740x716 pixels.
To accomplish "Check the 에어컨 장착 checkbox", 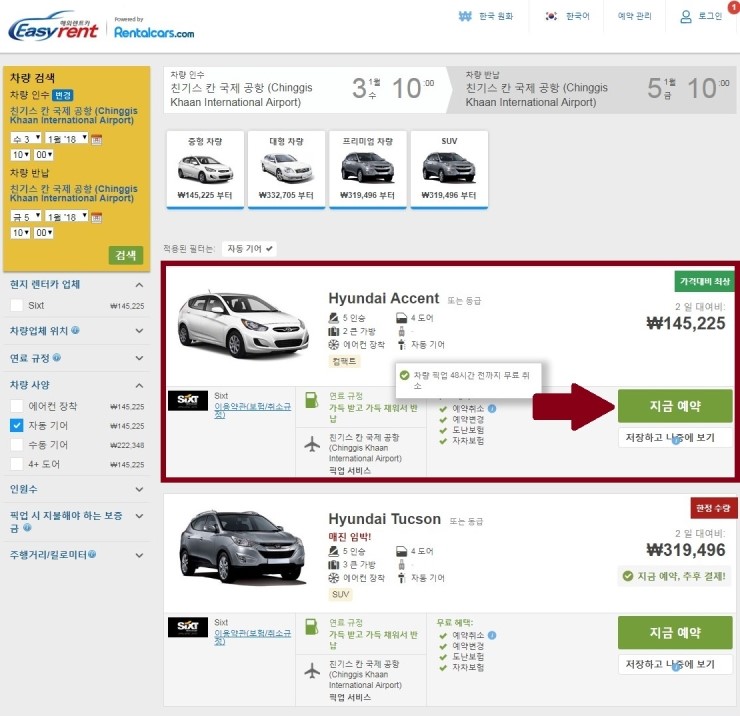I will pos(17,406).
